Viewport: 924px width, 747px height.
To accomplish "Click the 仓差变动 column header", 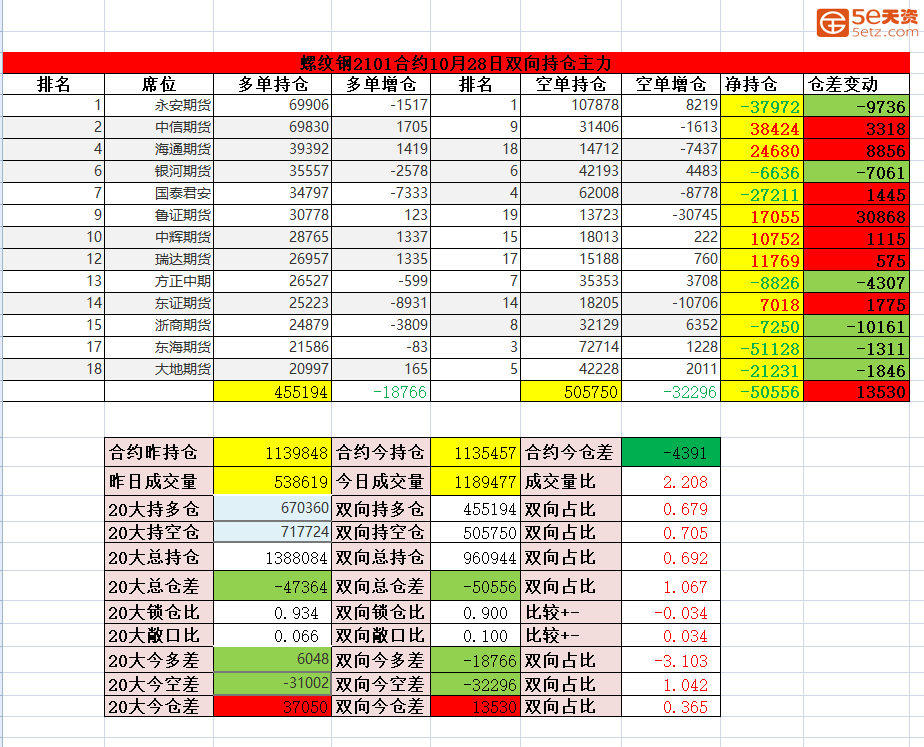I will 857,84.
